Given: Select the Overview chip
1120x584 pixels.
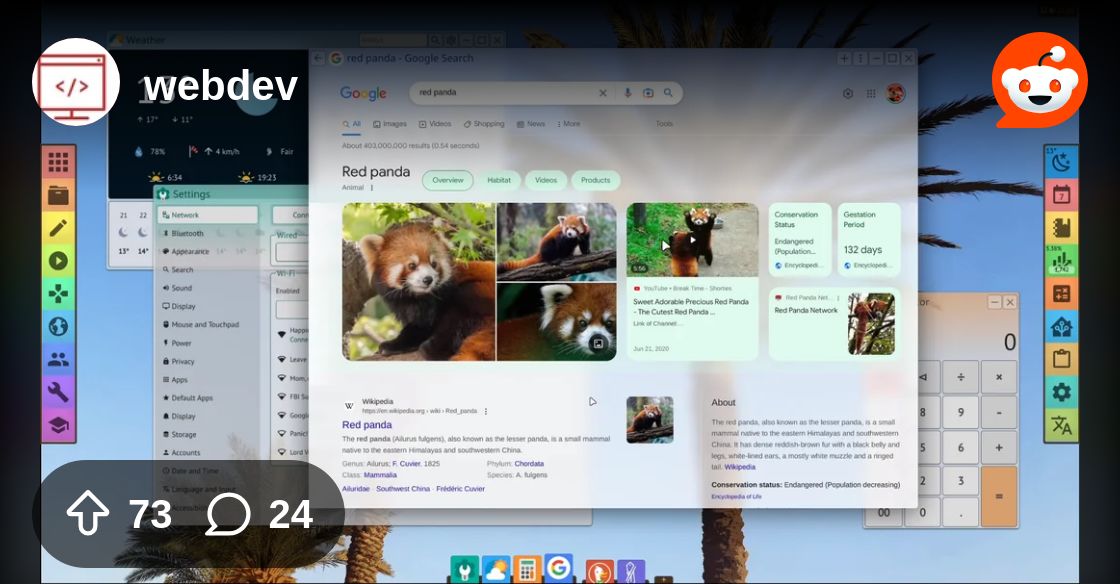Looking at the screenshot, I should tap(448, 181).
